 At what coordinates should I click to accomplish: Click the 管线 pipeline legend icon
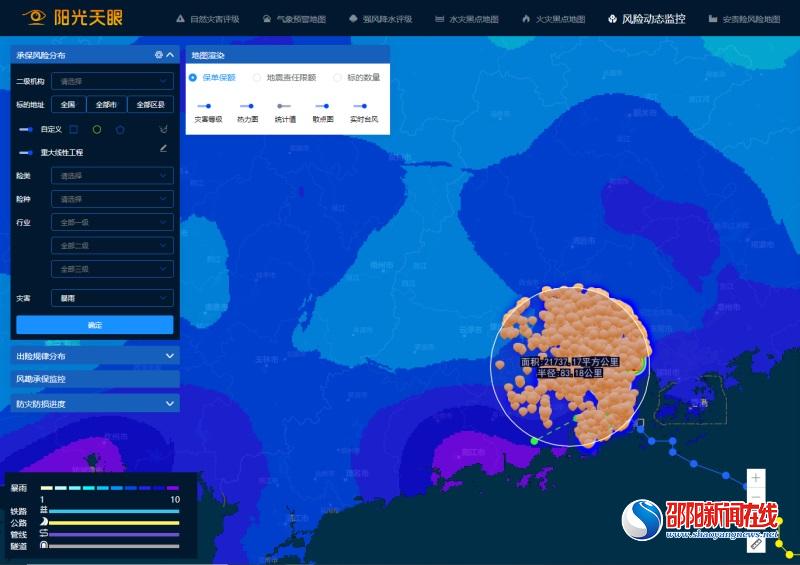tap(44, 533)
